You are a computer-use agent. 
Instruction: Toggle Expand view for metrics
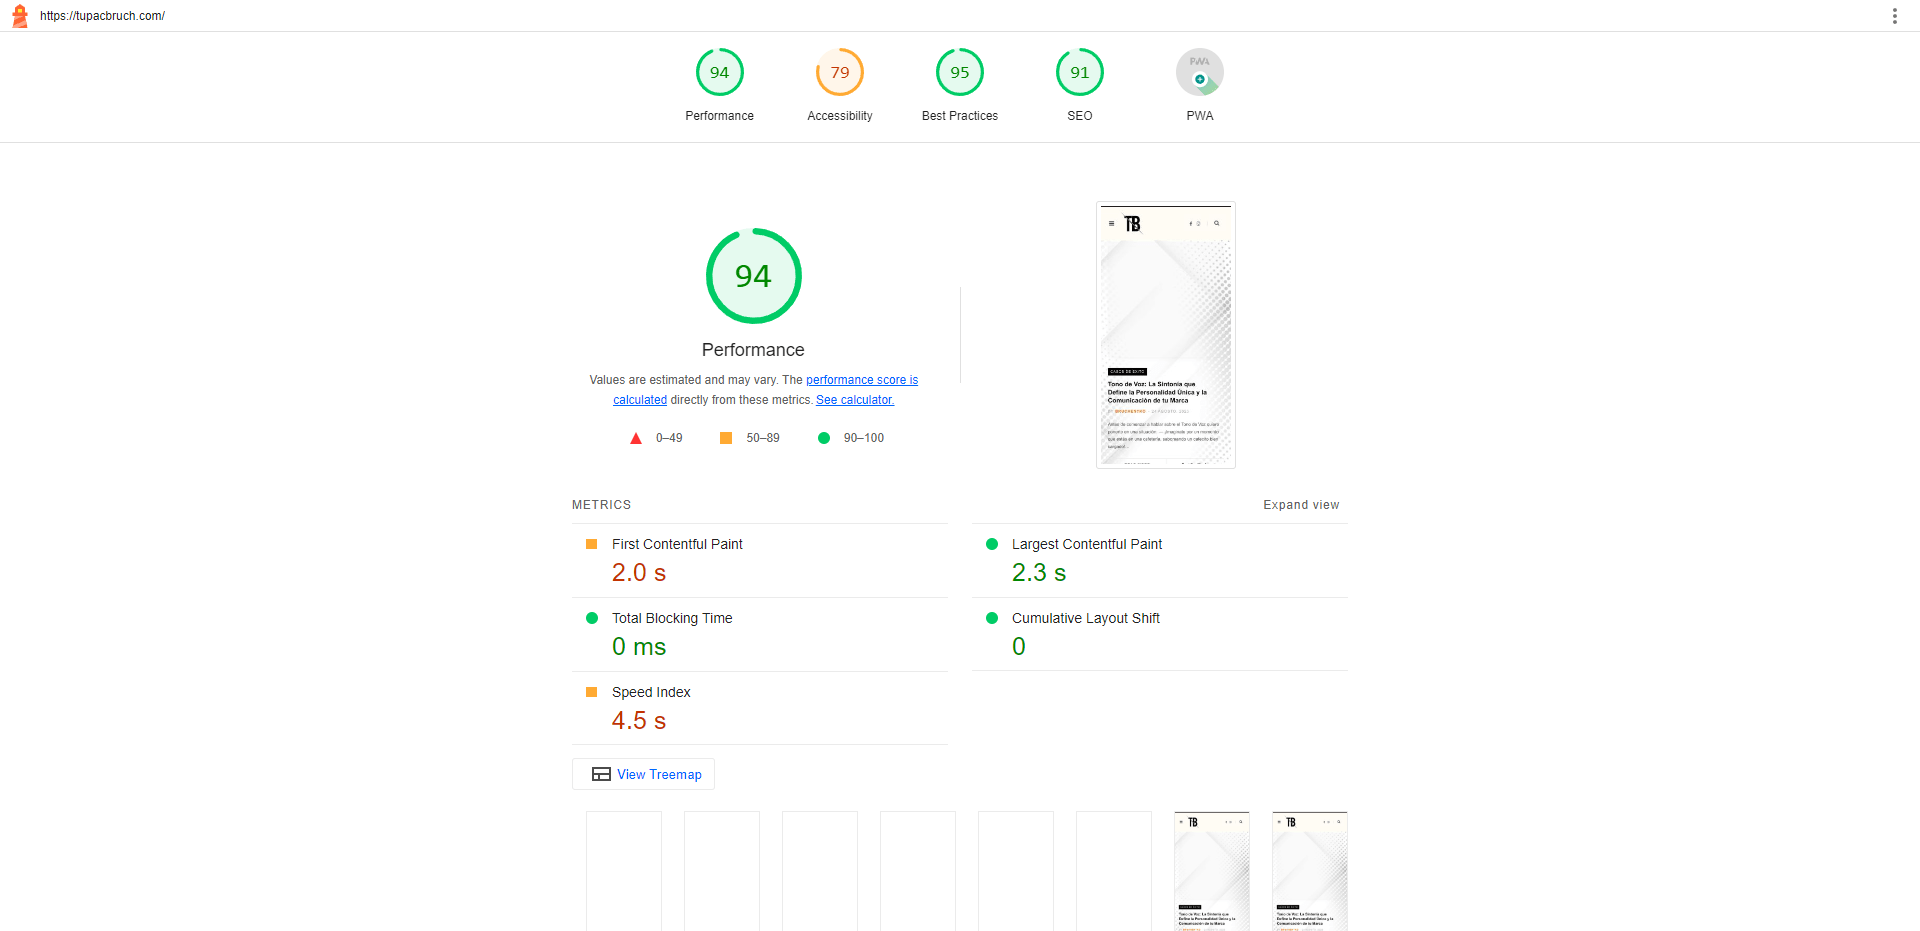tap(1300, 505)
